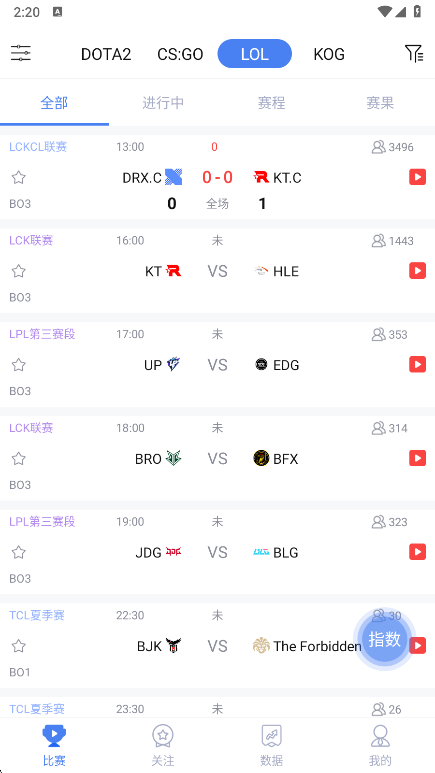The image size is (435, 773).
Task: Play live stream for DRX.C vs KT.C
Action: pos(417,177)
